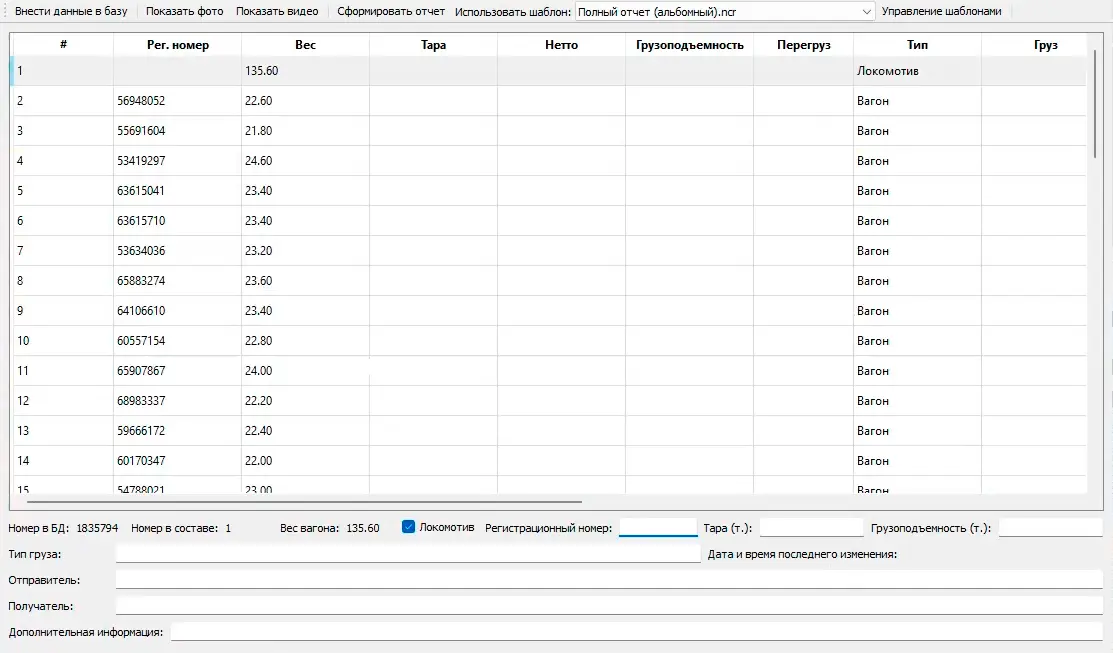The image size is (1113, 653).
Task: Select the 'Локомотив' row in the table
Action: click(887, 71)
